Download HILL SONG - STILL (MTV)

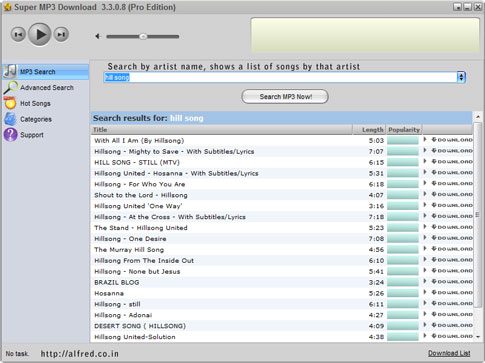click(x=452, y=162)
